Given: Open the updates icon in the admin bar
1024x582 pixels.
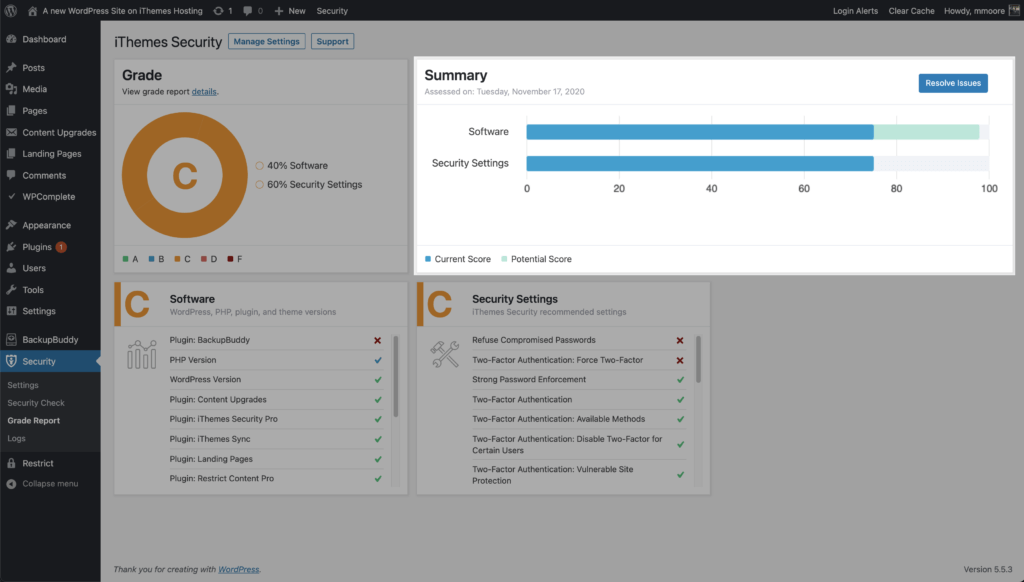Looking at the screenshot, I should (218, 10).
